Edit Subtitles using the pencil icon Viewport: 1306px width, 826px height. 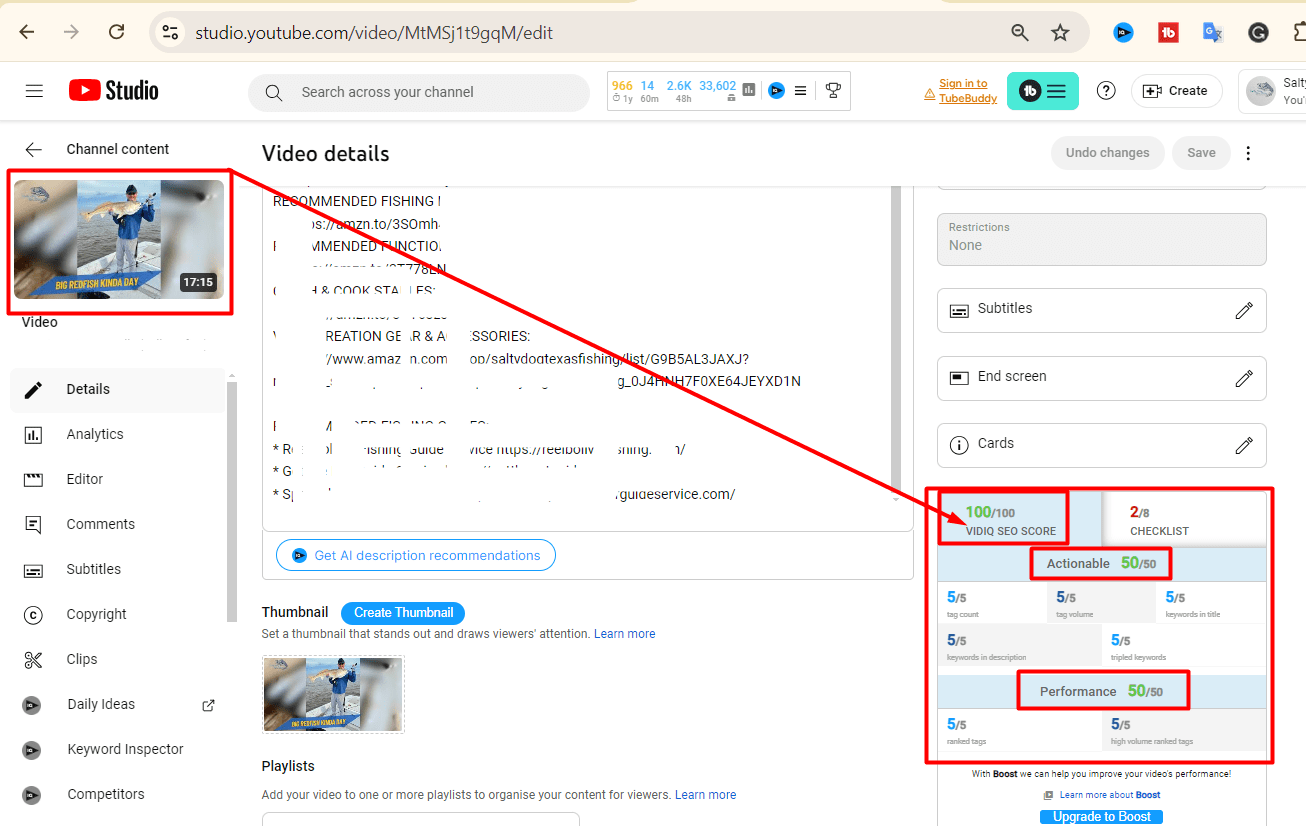(x=1244, y=310)
